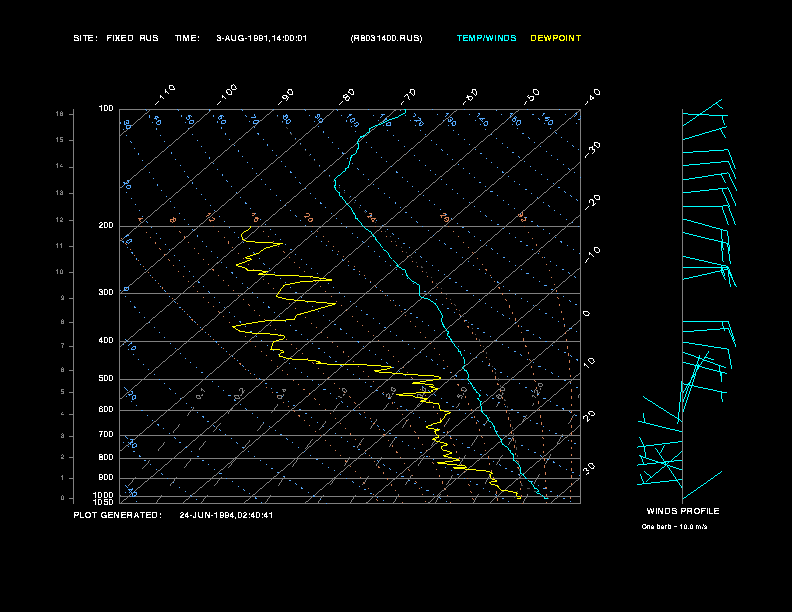Click the white -20 temperature label on right edge
The image size is (792, 612).
pos(592,202)
